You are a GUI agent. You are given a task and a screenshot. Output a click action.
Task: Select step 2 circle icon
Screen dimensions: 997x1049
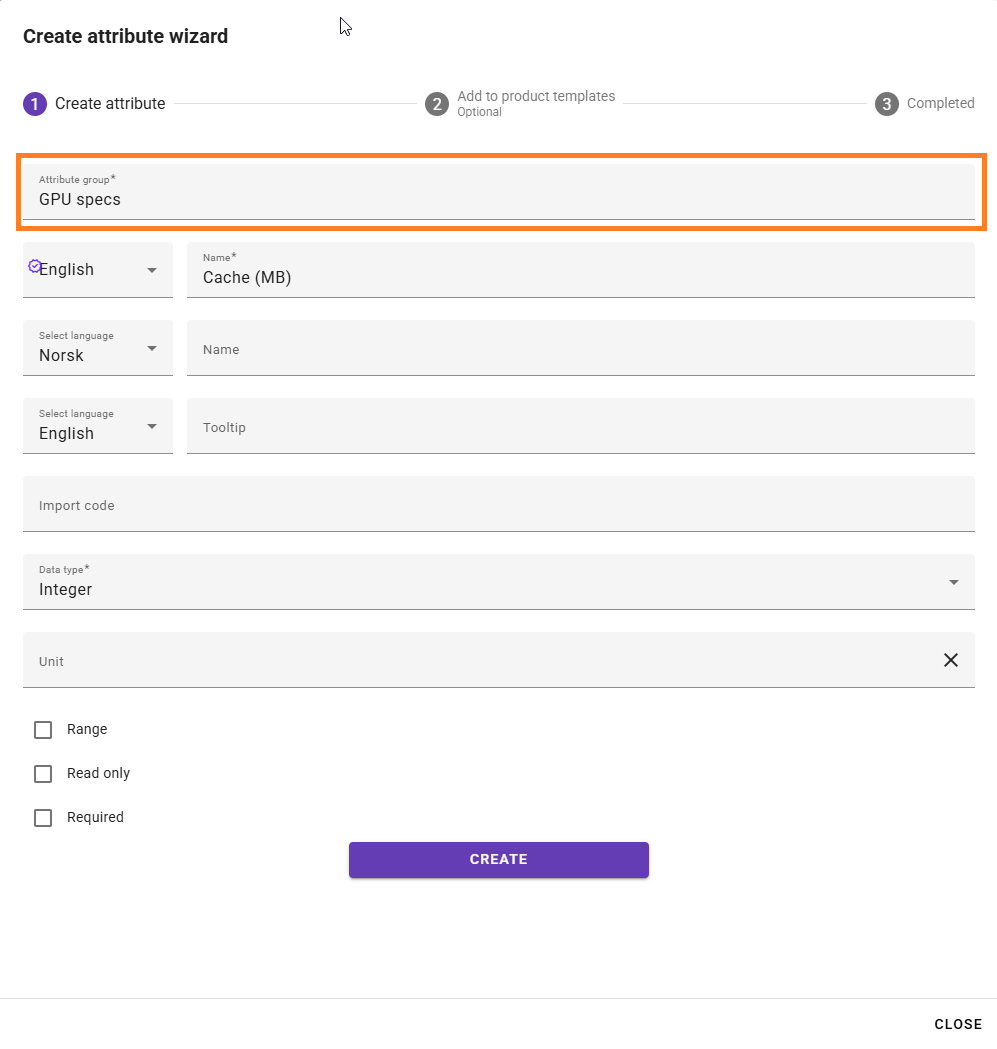coord(437,104)
